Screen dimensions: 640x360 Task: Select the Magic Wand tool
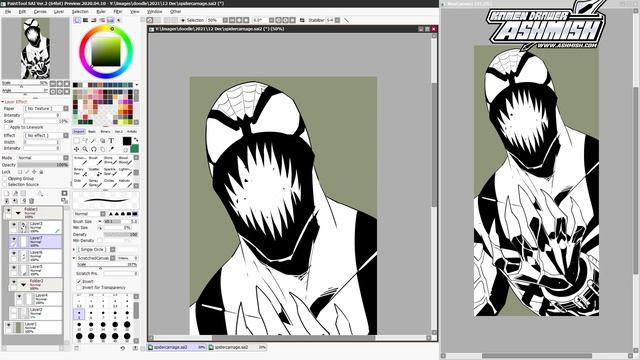[x=93, y=140]
